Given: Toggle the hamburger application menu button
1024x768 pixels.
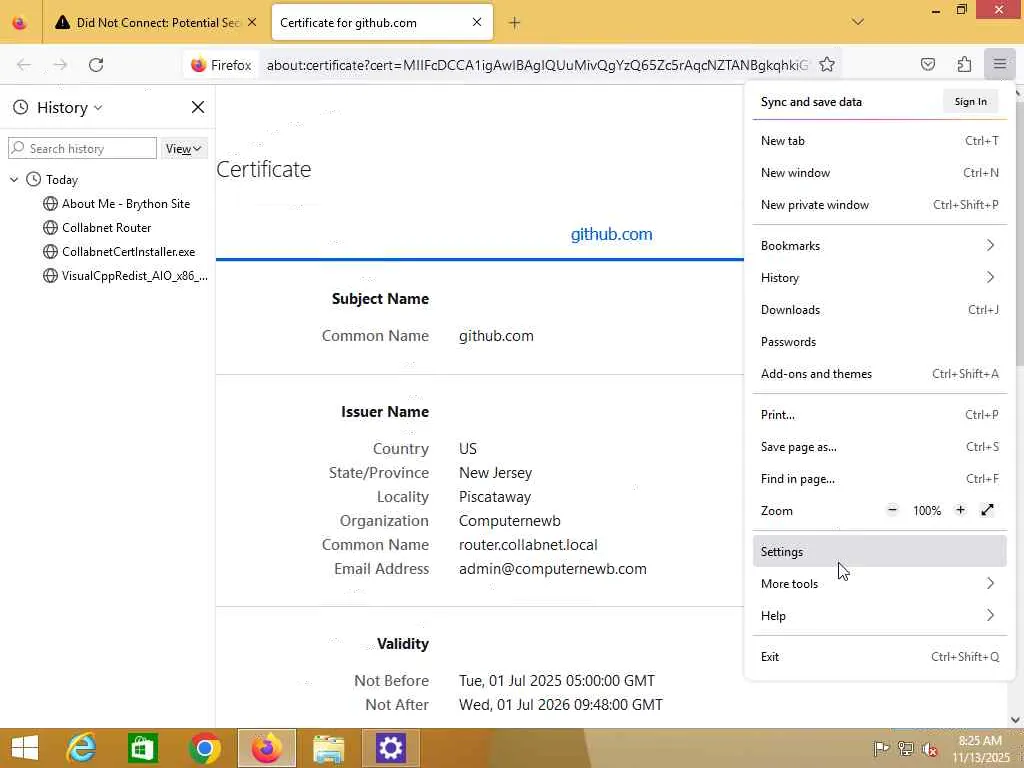Looking at the screenshot, I should (1000, 64).
